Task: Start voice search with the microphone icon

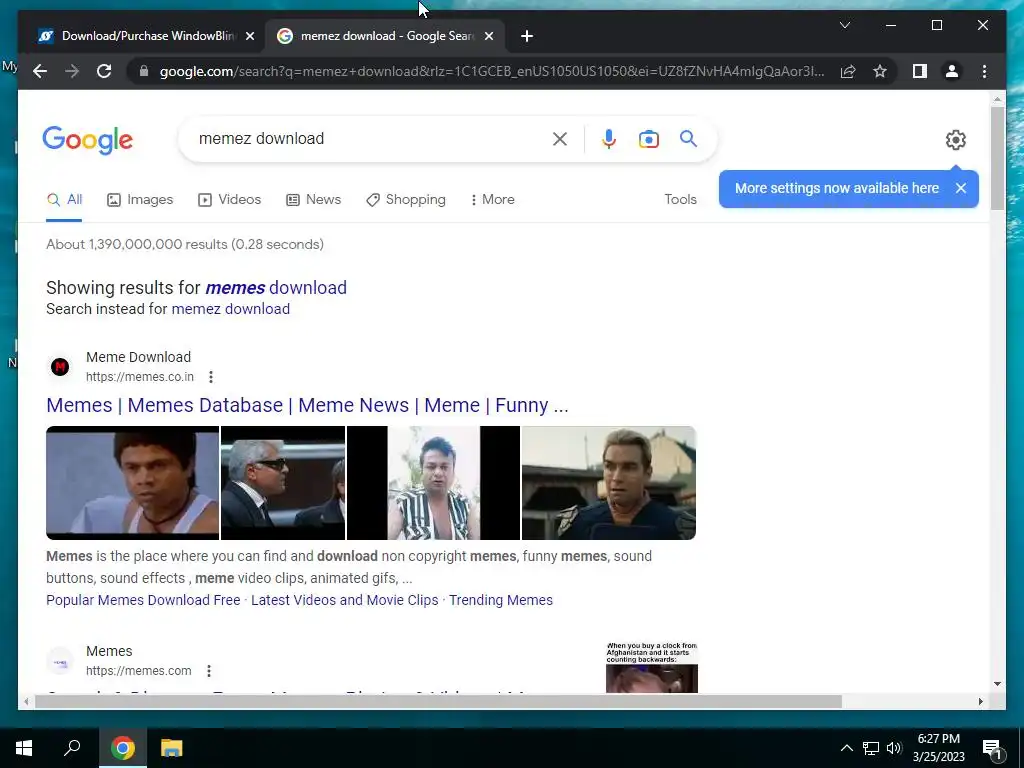Action: pyautogui.click(x=609, y=139)
